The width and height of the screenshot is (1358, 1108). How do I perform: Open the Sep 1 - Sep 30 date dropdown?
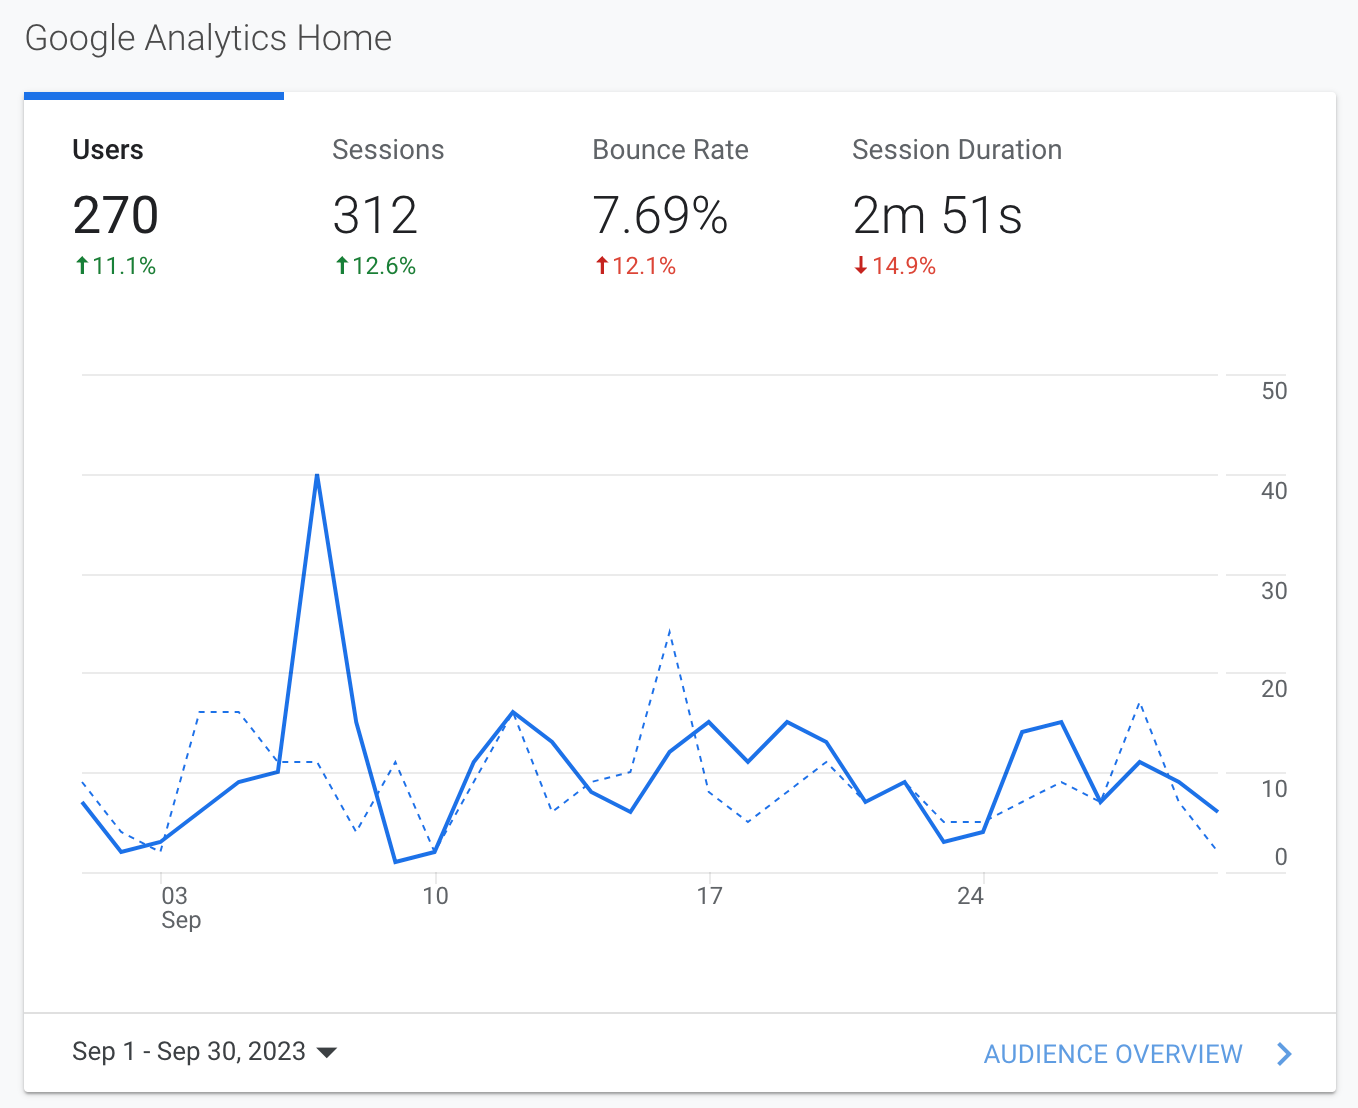pos(204,1052)
